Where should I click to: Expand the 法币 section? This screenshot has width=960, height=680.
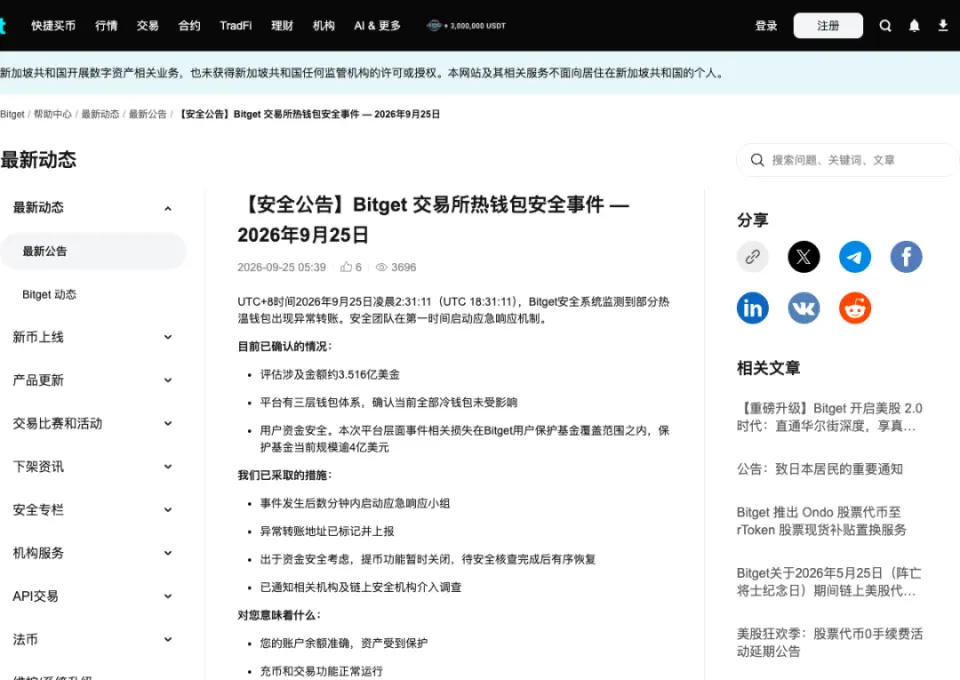[168, 640]
